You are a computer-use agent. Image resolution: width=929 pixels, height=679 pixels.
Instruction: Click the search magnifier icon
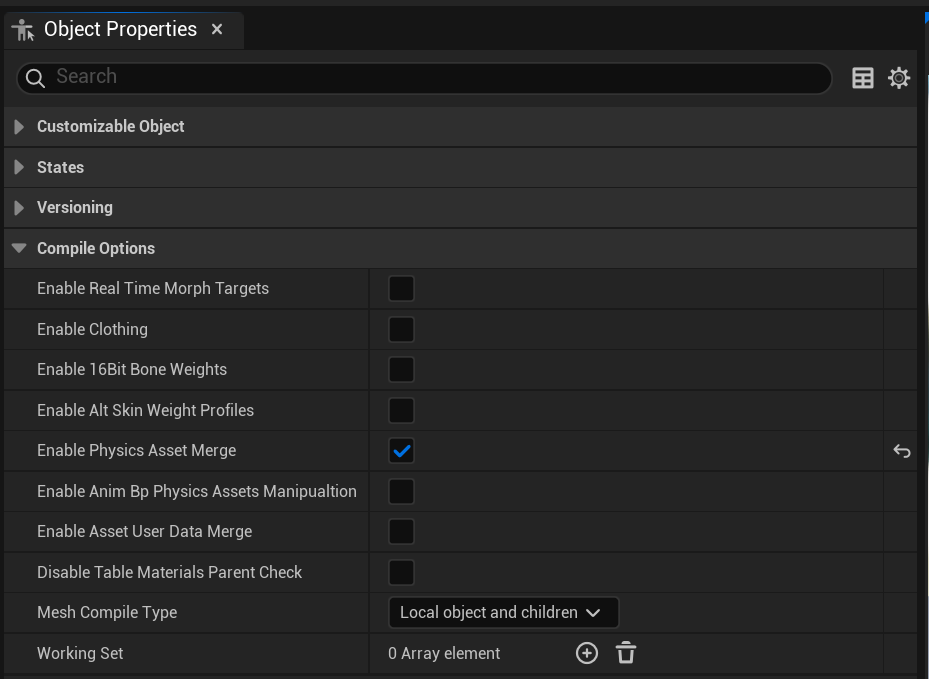click(35, 78)
